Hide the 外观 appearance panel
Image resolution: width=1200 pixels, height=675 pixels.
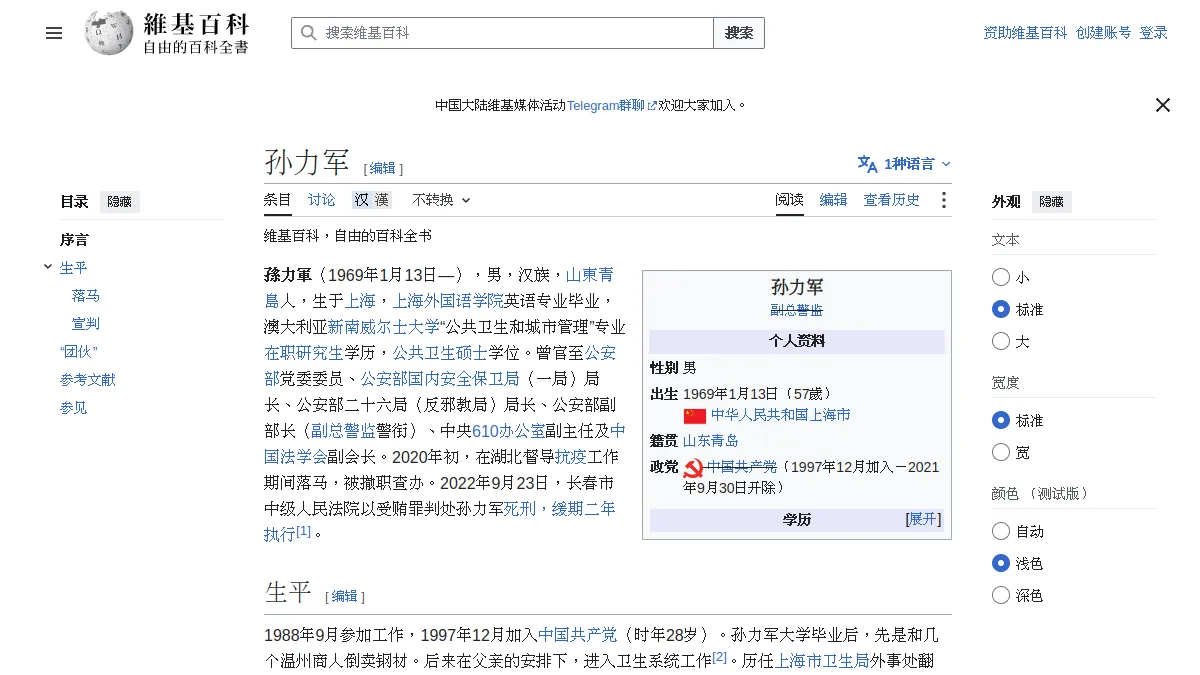[x=1051, y=202]
